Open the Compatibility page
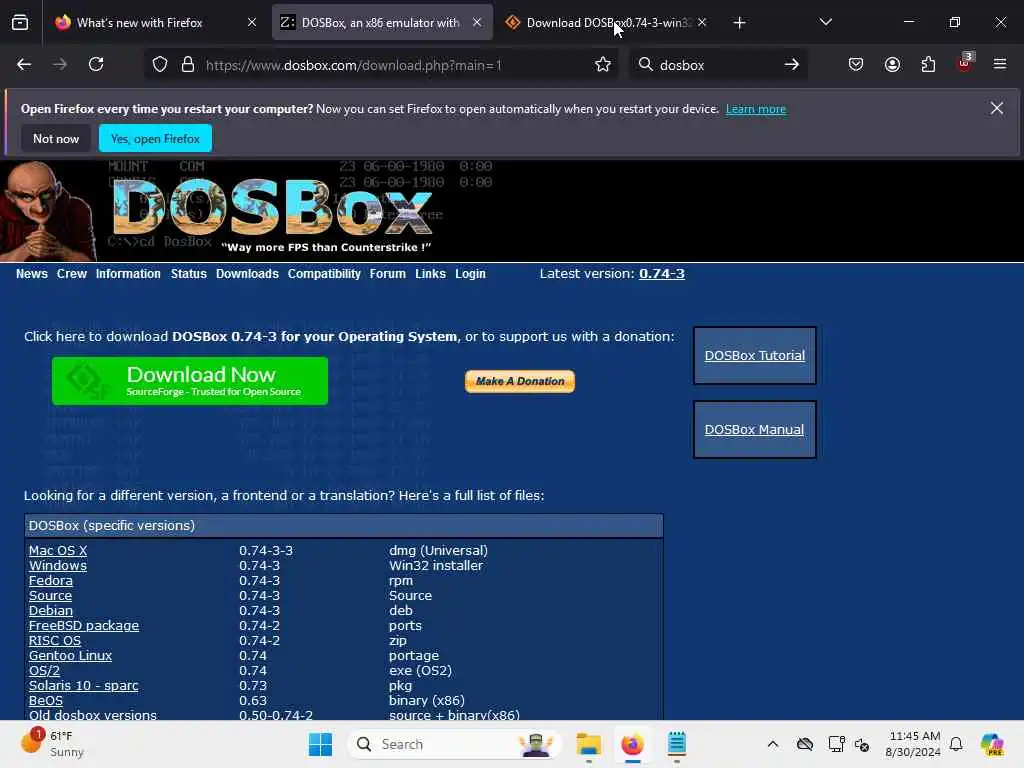 tap(324, 274)
